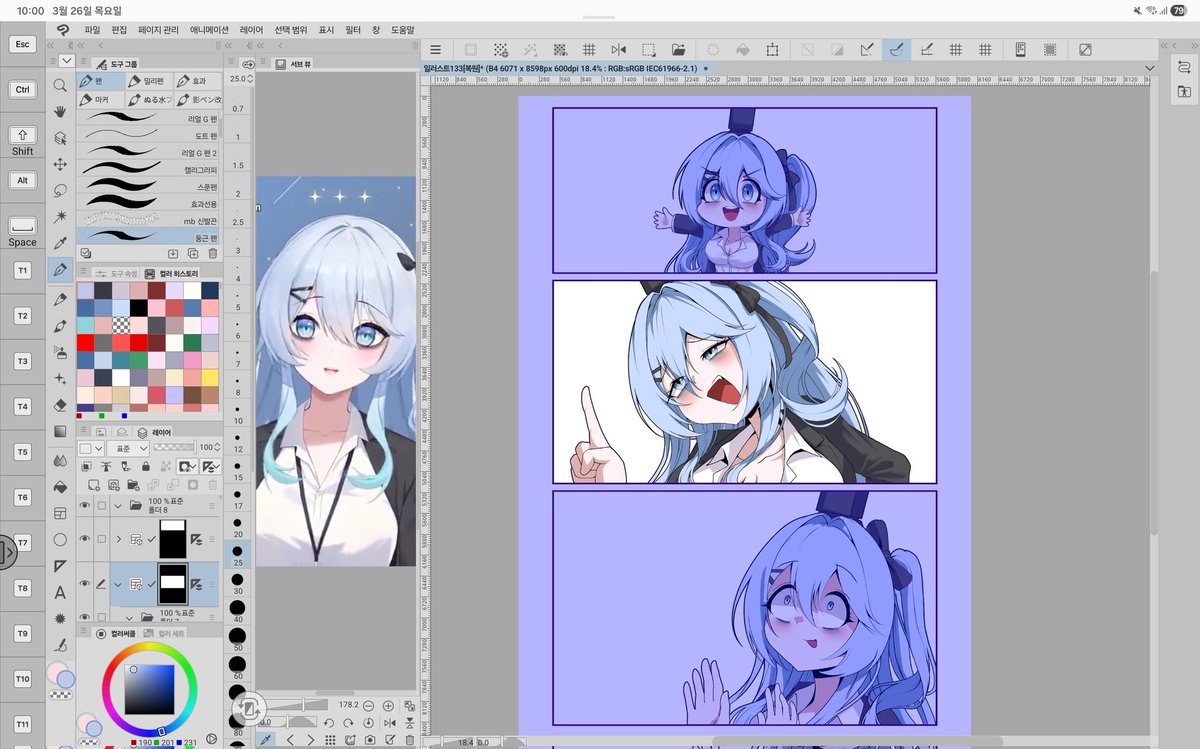The width and height of the screenshot is (1200, 749).
Task: Toggle eye icon of the selected layer
Action: [85, 584]
